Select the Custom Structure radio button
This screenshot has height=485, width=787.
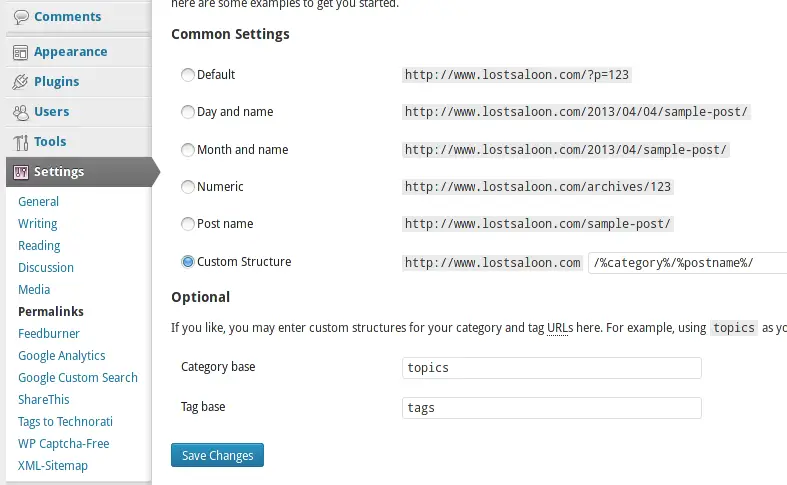188,262
